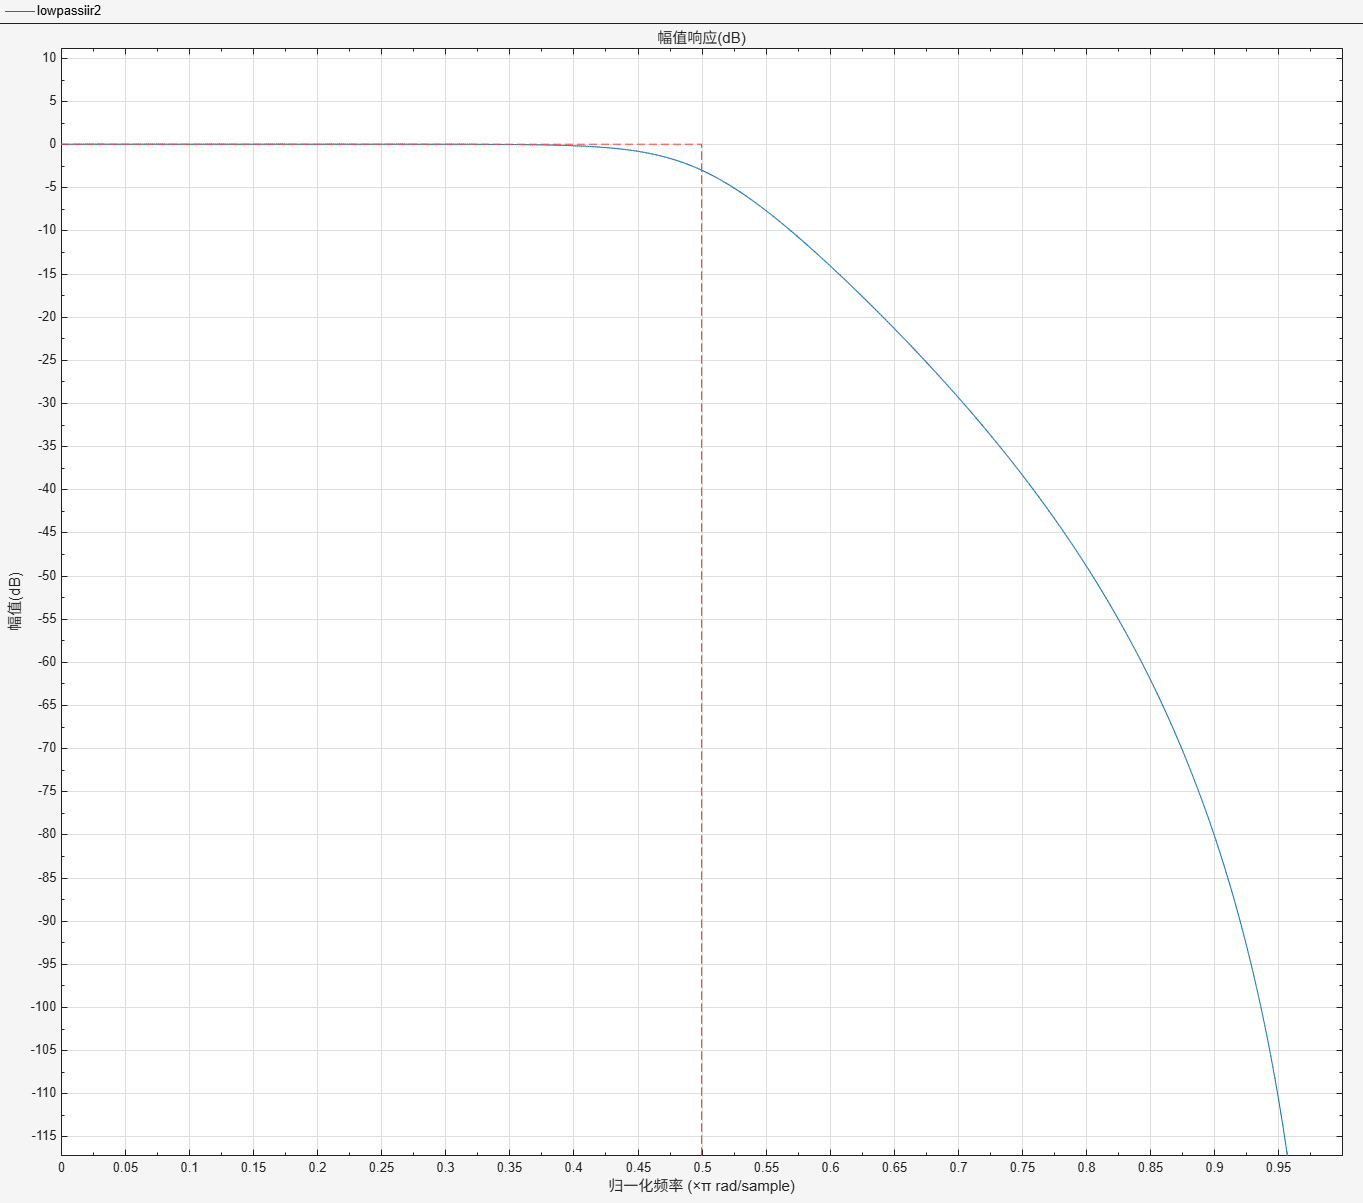Select x-axis tick label 0.1
Screen dimensions: 1363x1203
click(189, 1167)
